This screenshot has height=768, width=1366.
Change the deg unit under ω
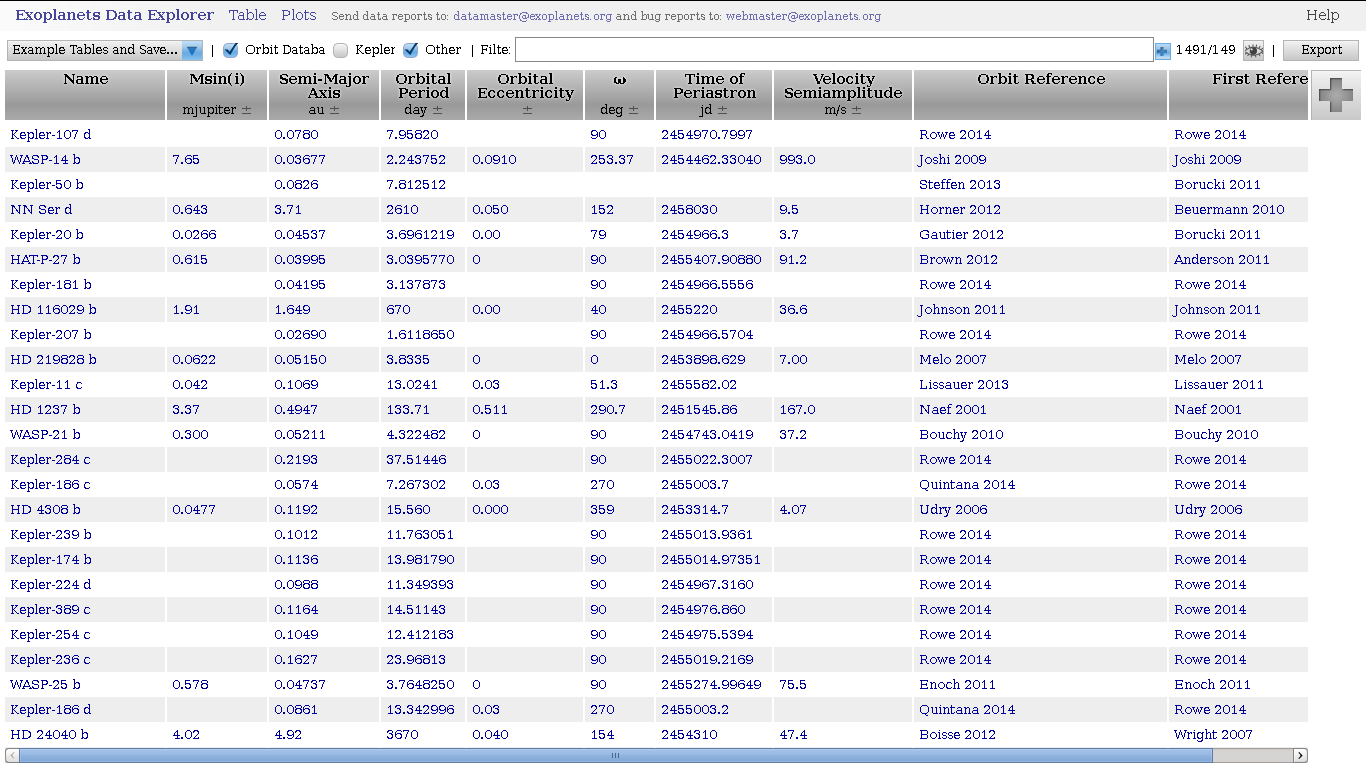[612, 110]
